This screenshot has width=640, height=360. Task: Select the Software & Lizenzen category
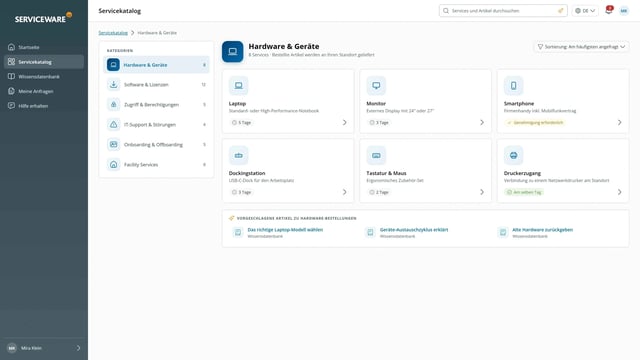click(x=156, y=84)
